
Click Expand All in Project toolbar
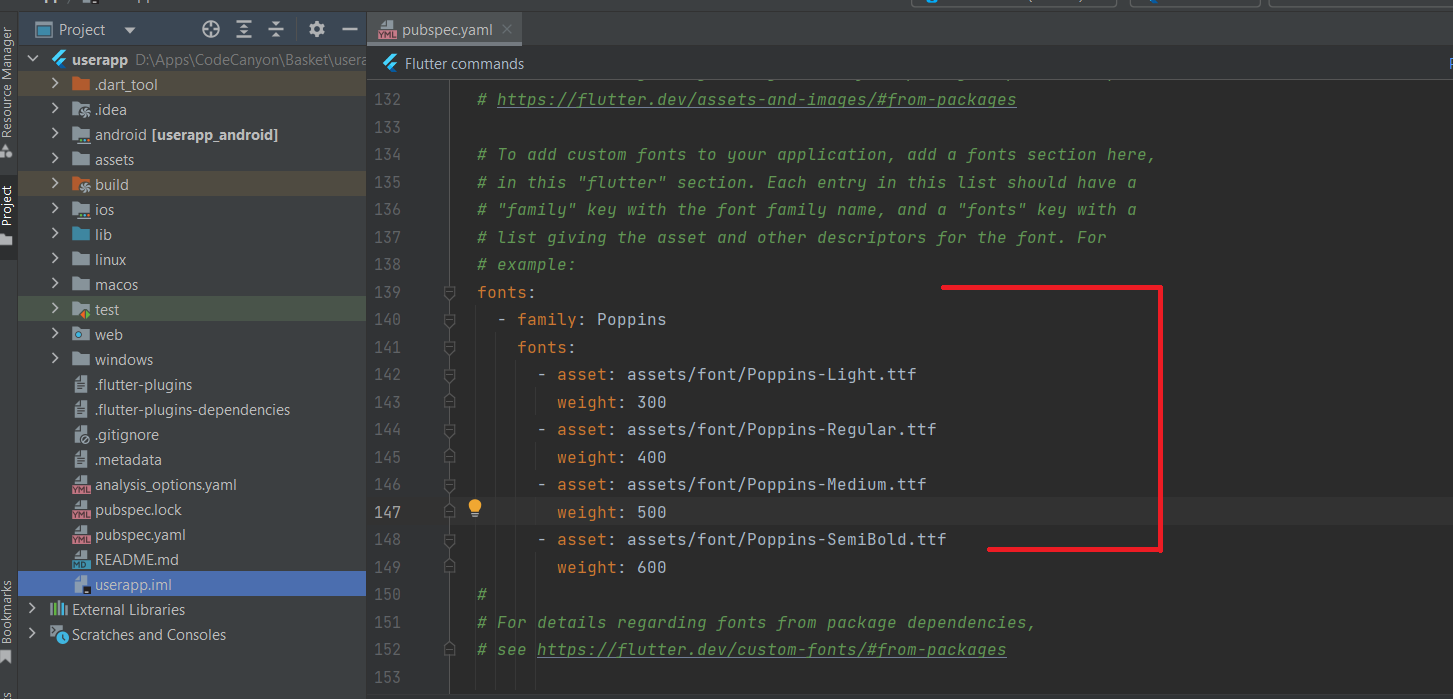[x=244, y=29]
